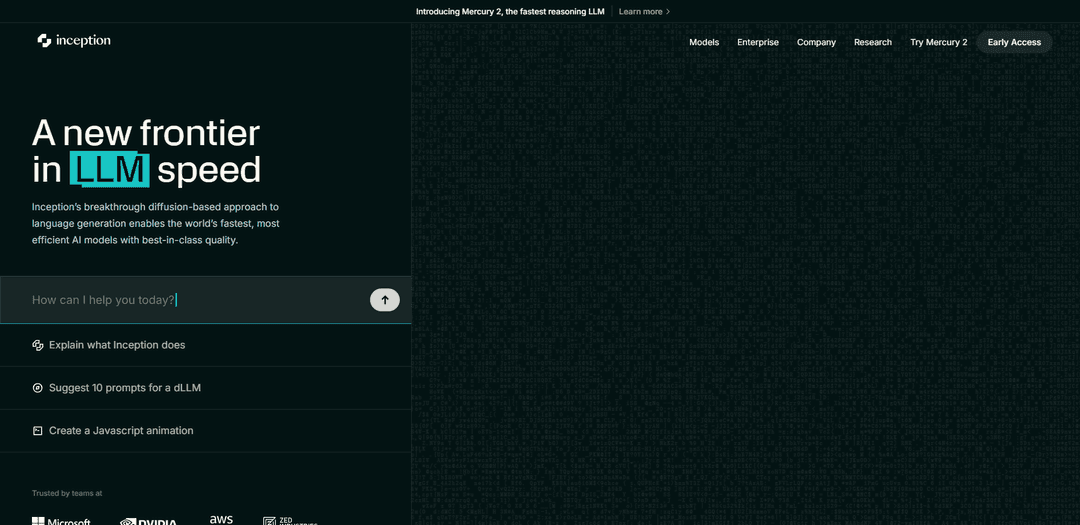This screenshot has width=1080, height=525.
Task: Click the Early Access button
Action: coord(1014,42)
